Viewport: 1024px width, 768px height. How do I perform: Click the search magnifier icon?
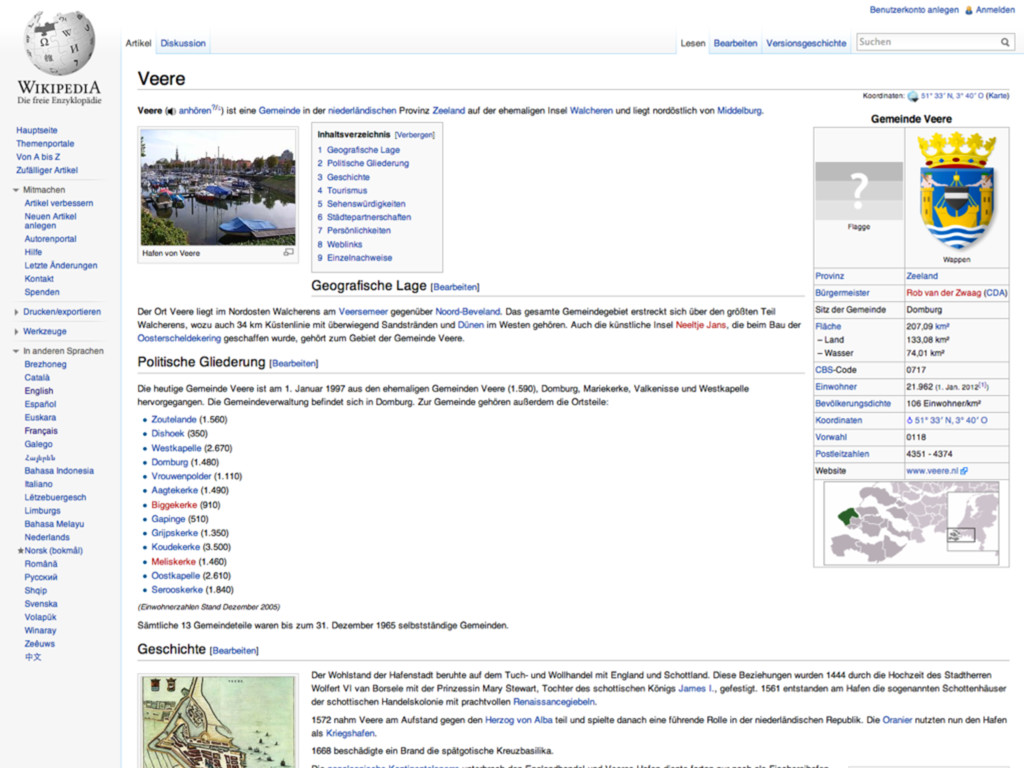pos(1005,42)
